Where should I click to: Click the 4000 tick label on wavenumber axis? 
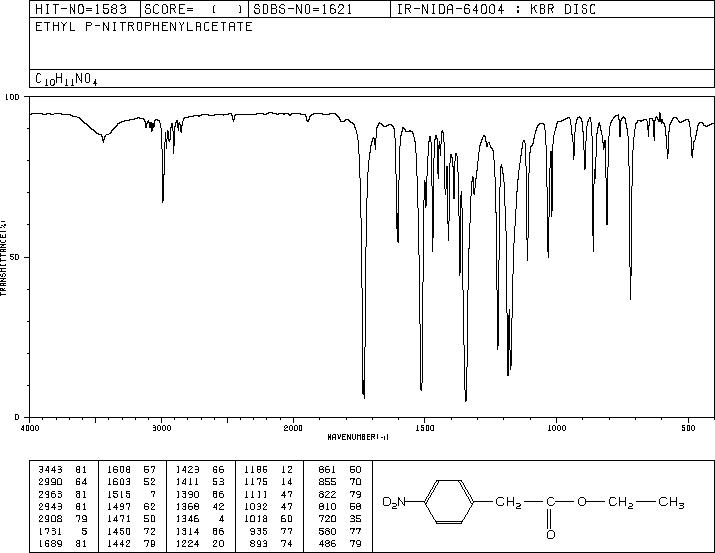coord(30,428)
